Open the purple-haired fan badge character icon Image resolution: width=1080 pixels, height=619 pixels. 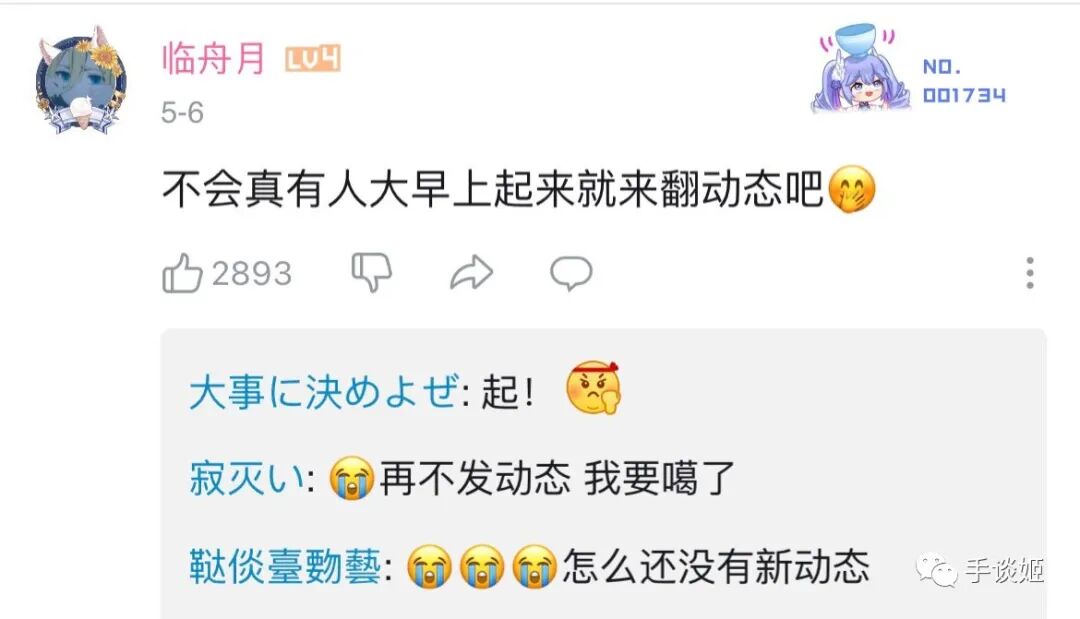click(862, 68)
